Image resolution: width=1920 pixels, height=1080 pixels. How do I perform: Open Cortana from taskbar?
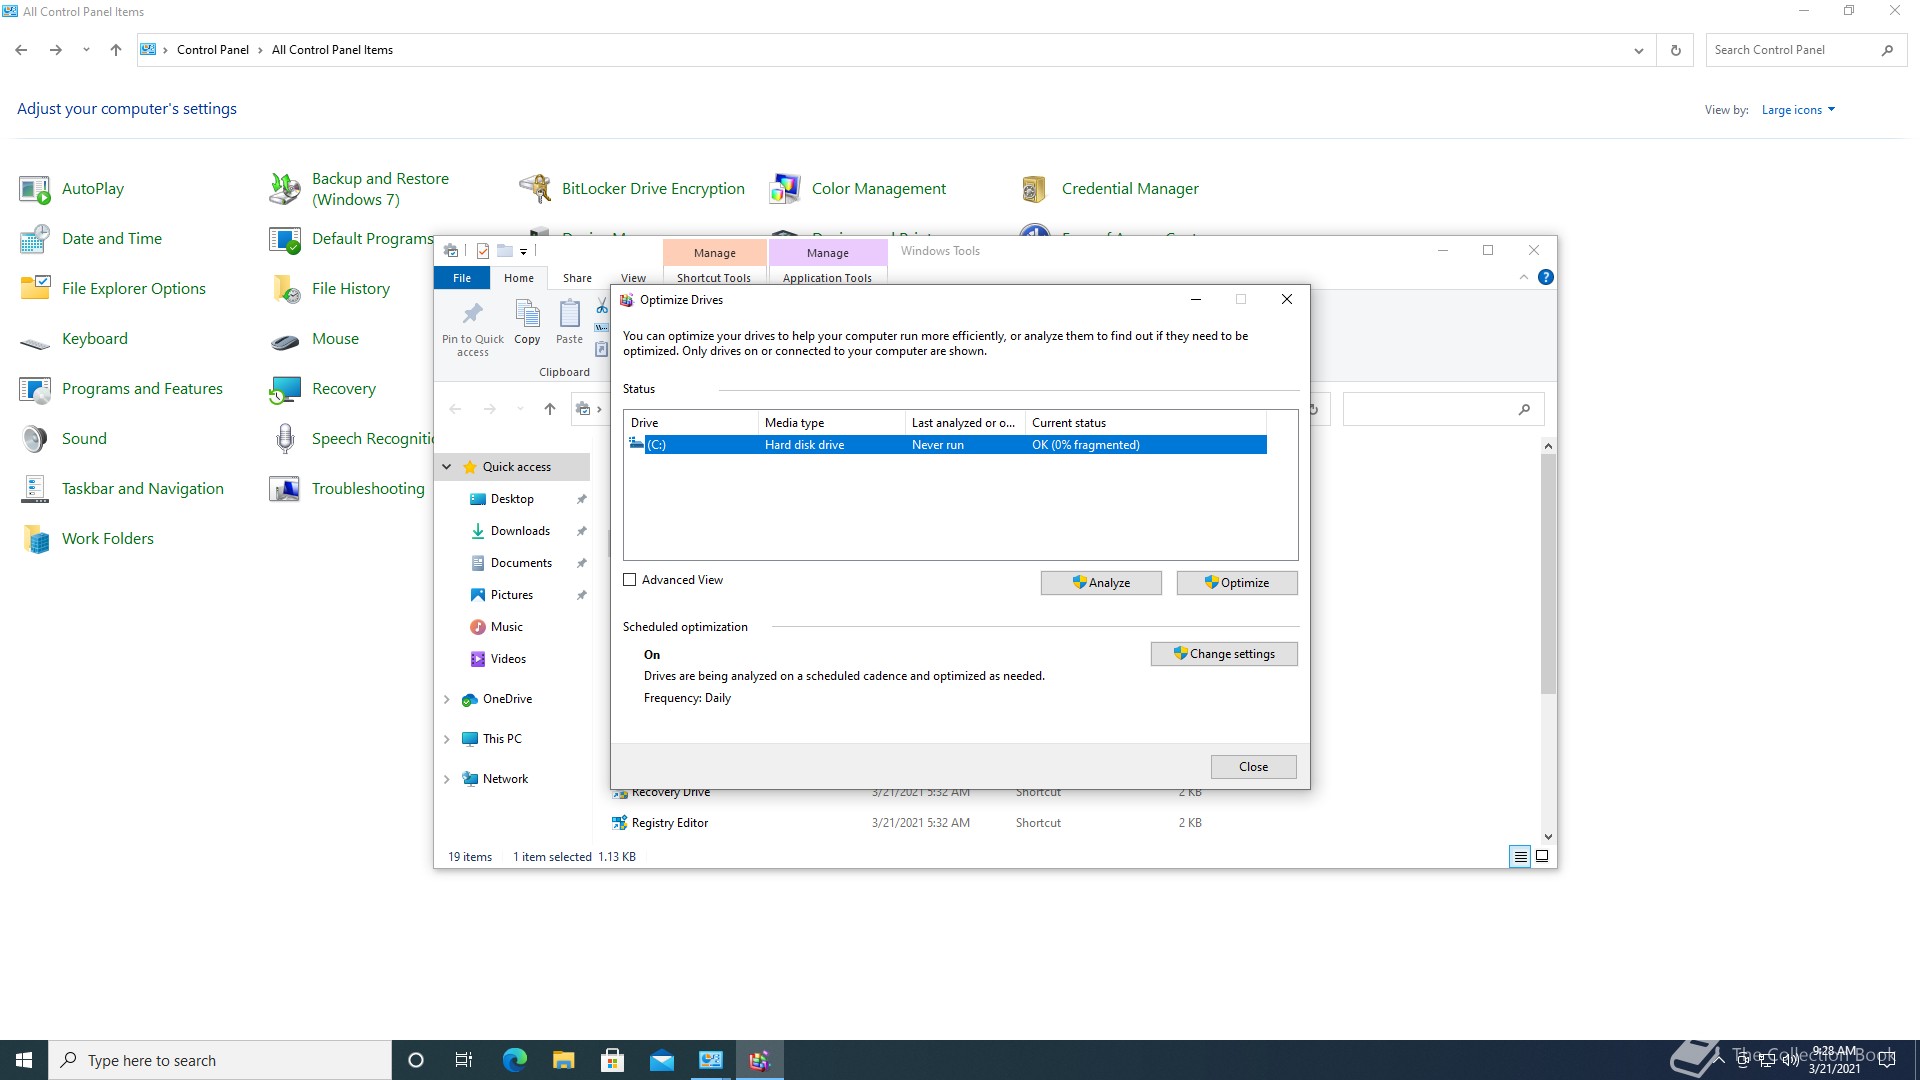click(416, 1060)
